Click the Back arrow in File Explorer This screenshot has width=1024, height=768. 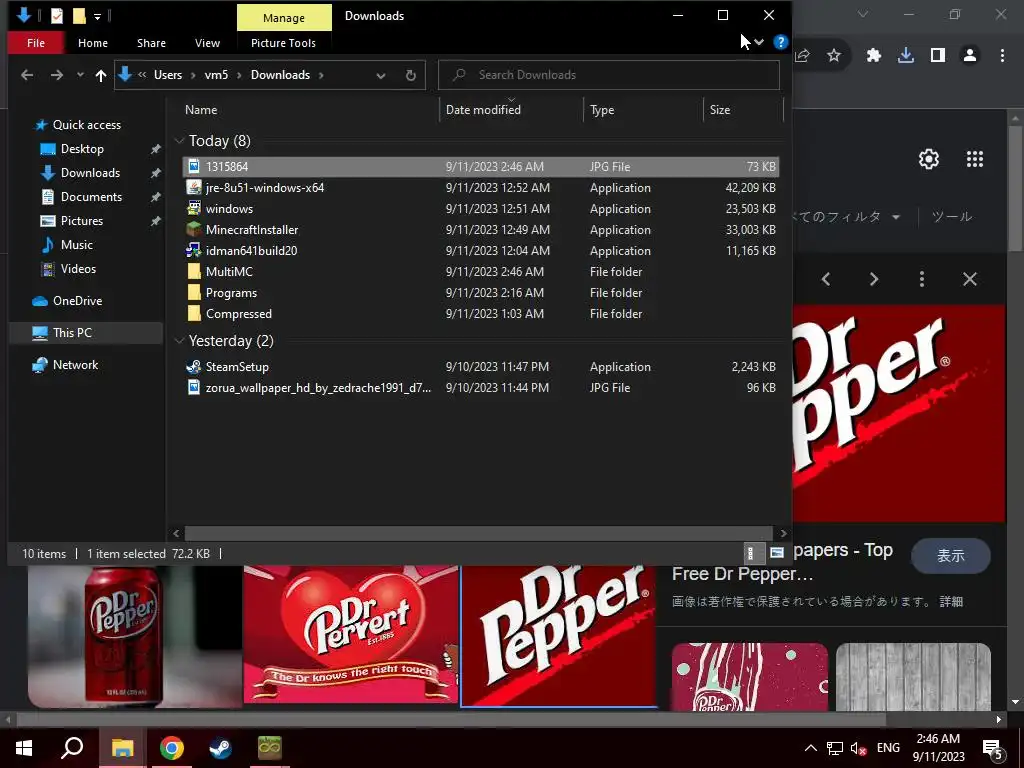tap(27, 75)
